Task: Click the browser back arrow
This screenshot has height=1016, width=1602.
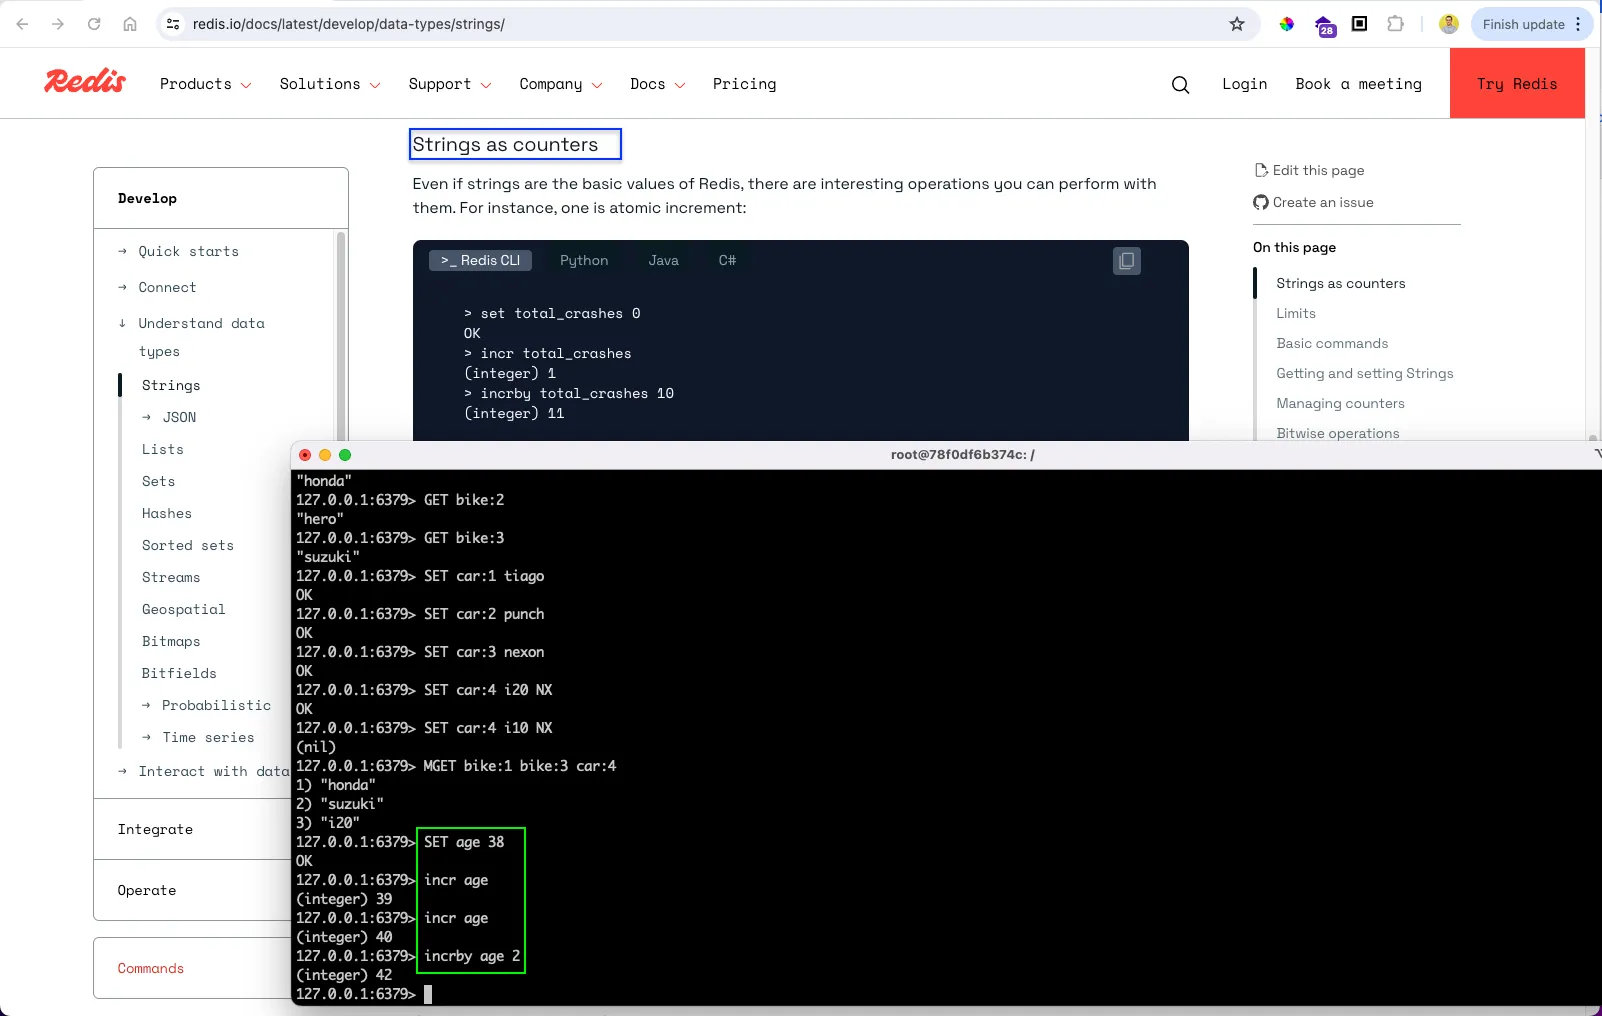Action: [22, 24]
